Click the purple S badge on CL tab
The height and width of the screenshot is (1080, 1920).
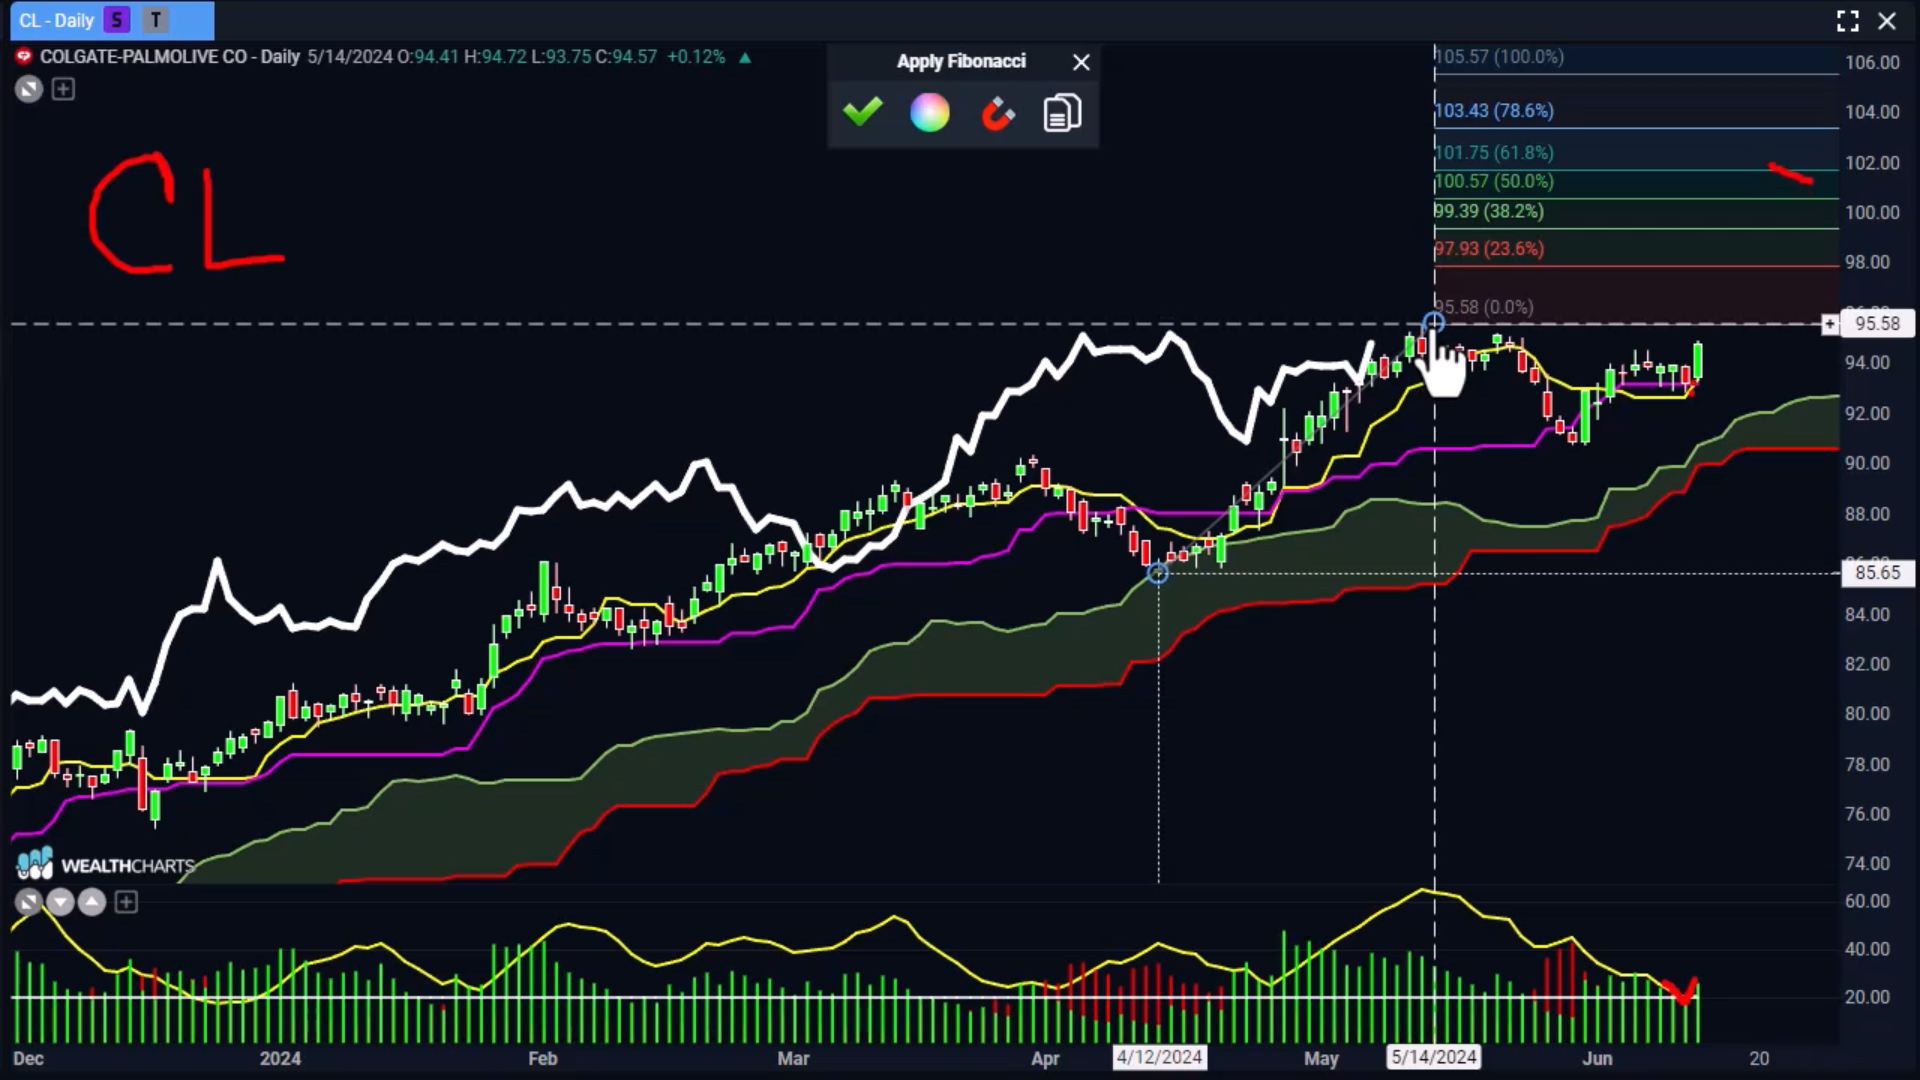118,20
